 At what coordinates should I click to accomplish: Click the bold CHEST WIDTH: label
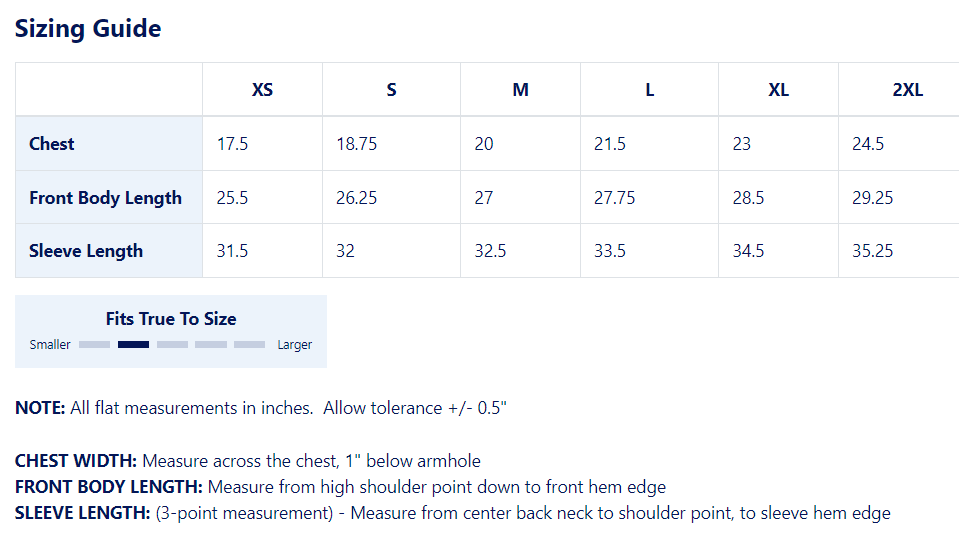pos(77,462)
